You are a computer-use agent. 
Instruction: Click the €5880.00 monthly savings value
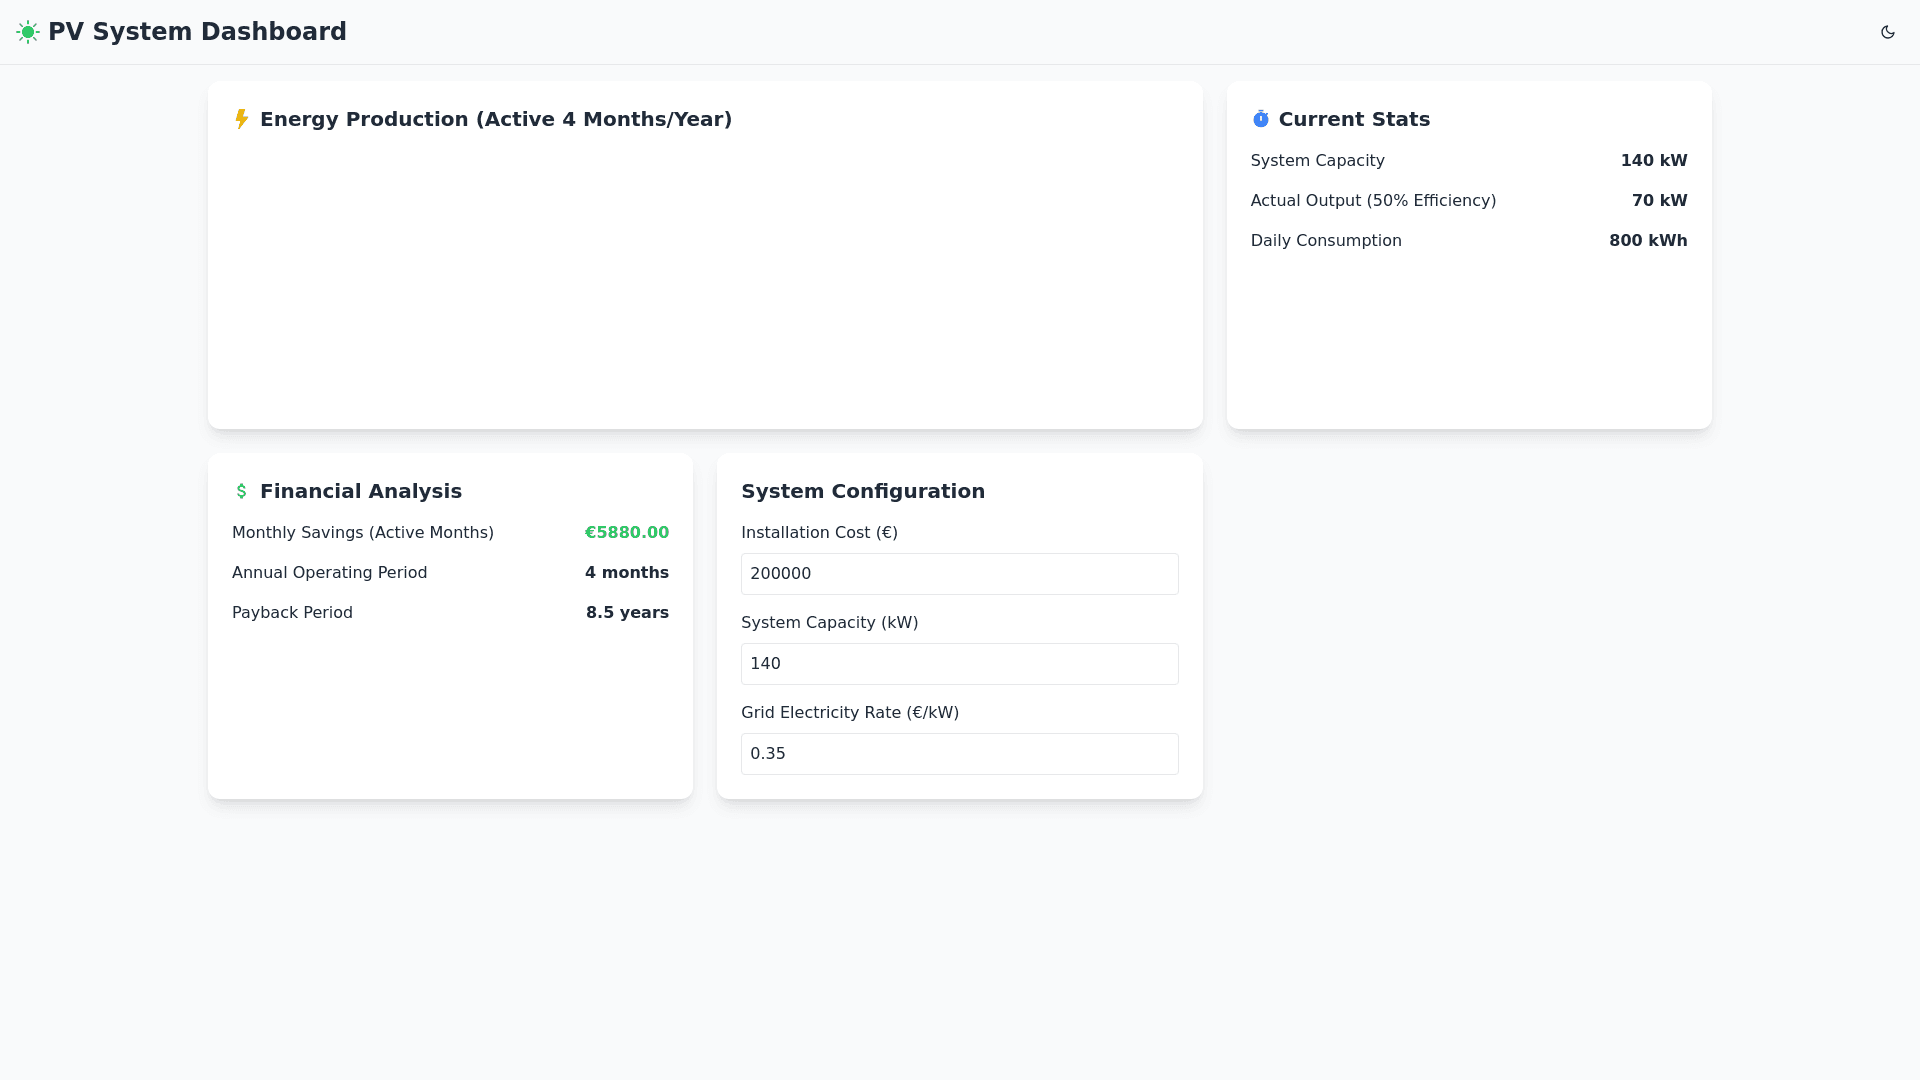pyautogui.click(x=626, y=533)
